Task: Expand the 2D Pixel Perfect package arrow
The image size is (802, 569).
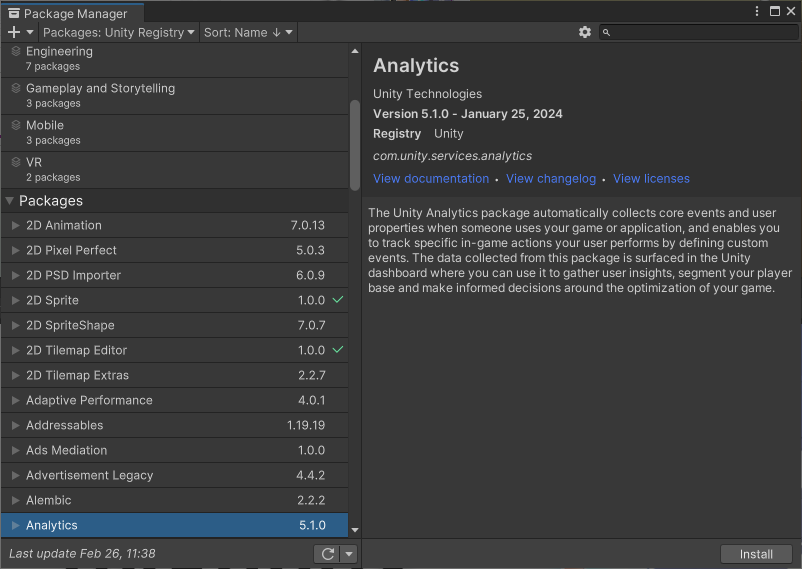Action: [x=15, y=250]
